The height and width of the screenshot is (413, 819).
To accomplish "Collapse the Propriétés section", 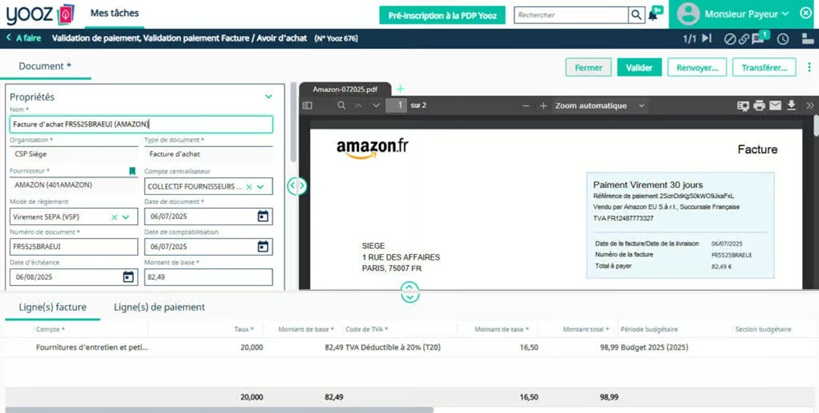I will [268, 97].
